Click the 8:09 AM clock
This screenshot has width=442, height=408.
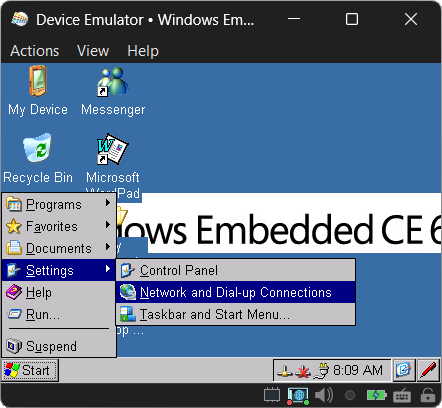click(x=358, y=370)
